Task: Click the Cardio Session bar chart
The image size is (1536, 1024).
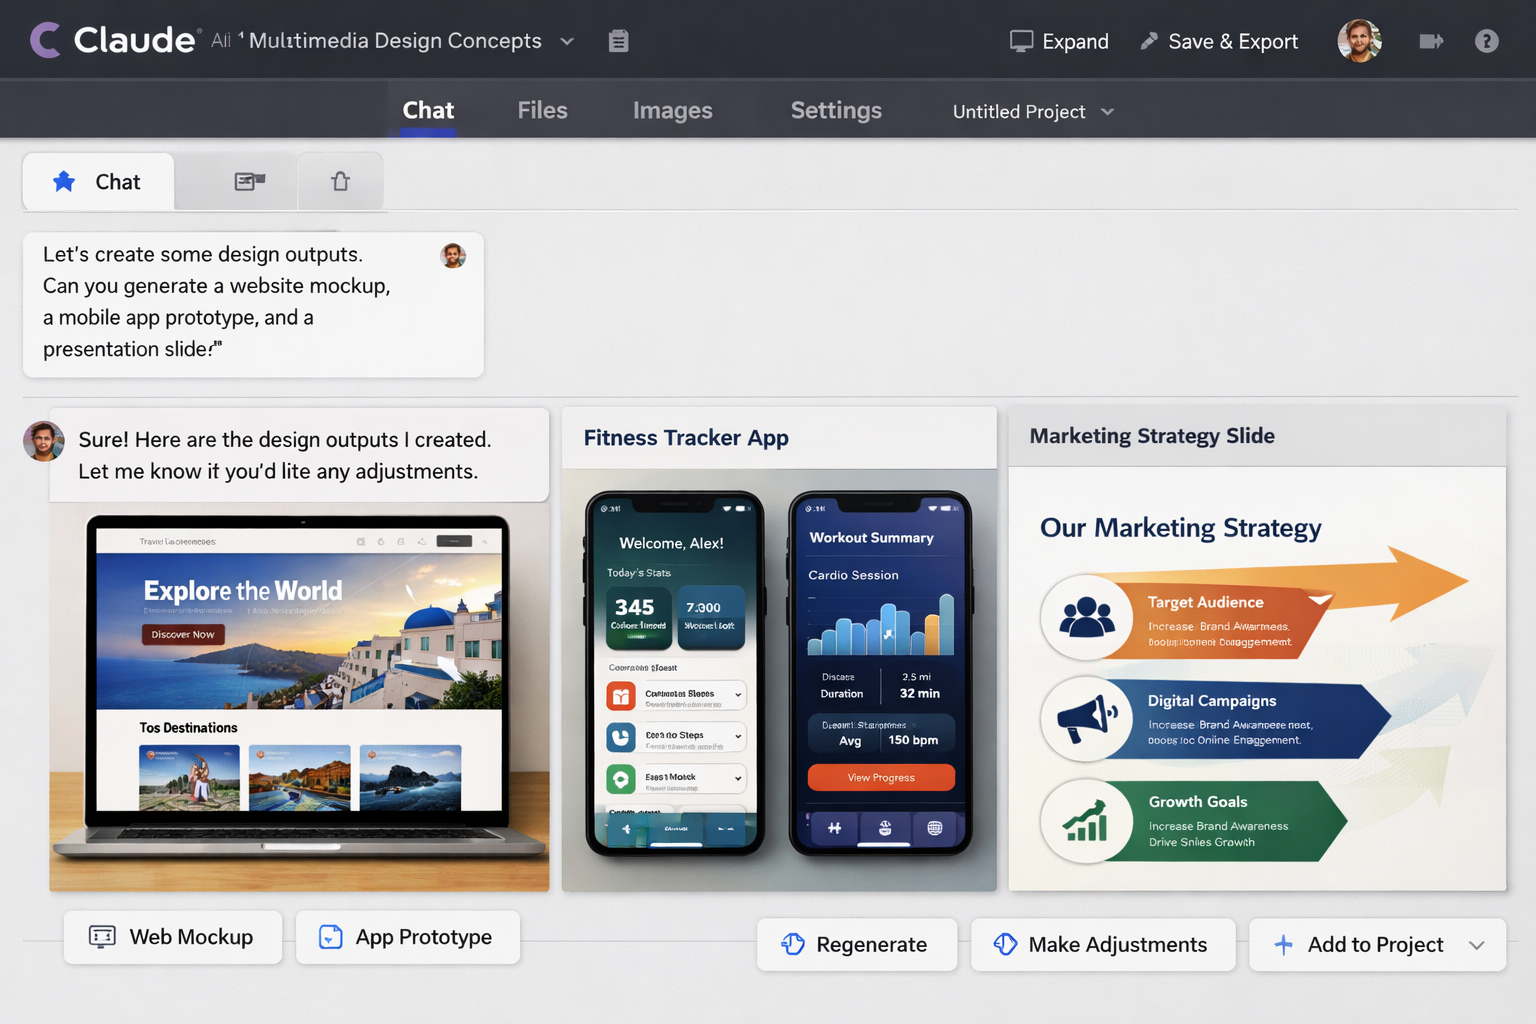Action: tap(880, 625)
